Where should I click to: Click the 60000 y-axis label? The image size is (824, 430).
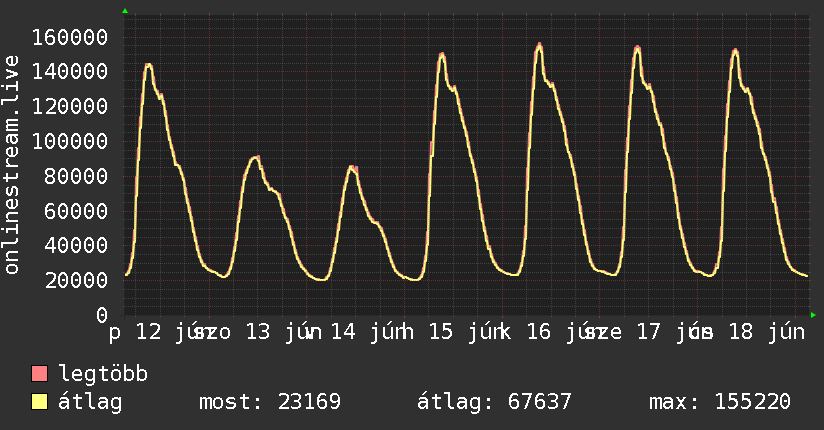pyautogui.click(x=76, y=211)
